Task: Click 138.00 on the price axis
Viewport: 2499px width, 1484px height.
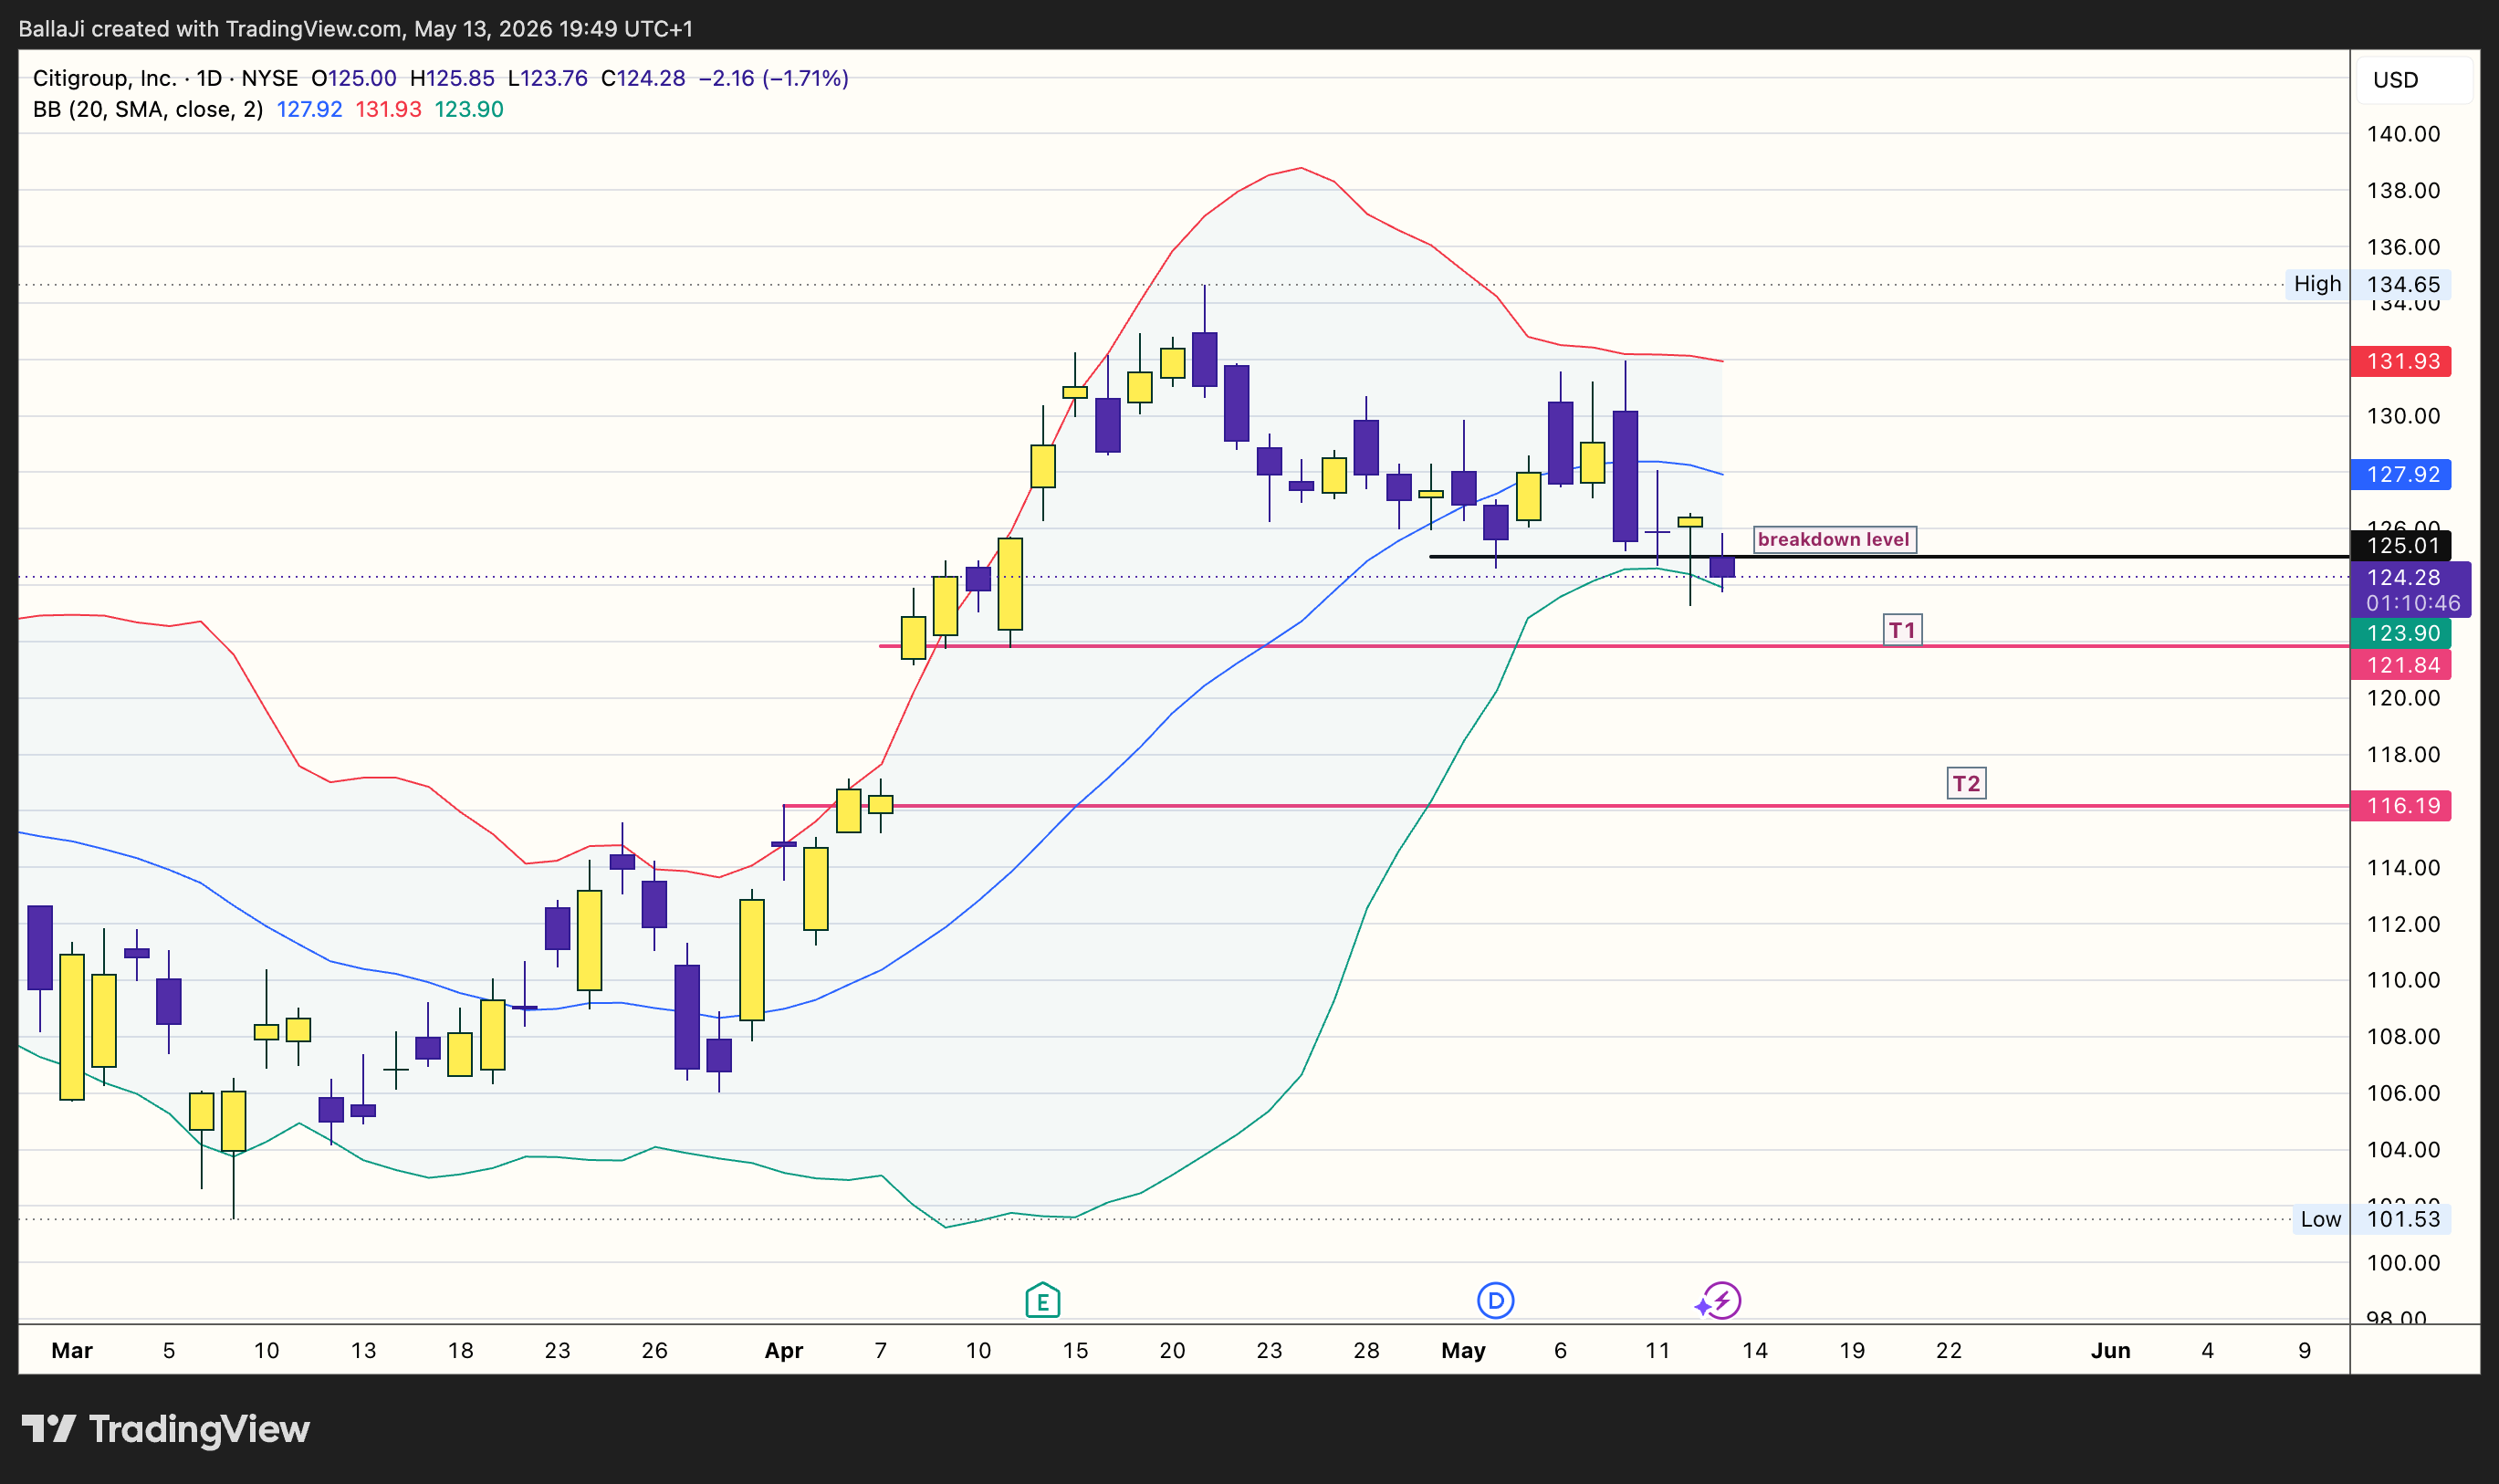Action: click(2403, 190)
